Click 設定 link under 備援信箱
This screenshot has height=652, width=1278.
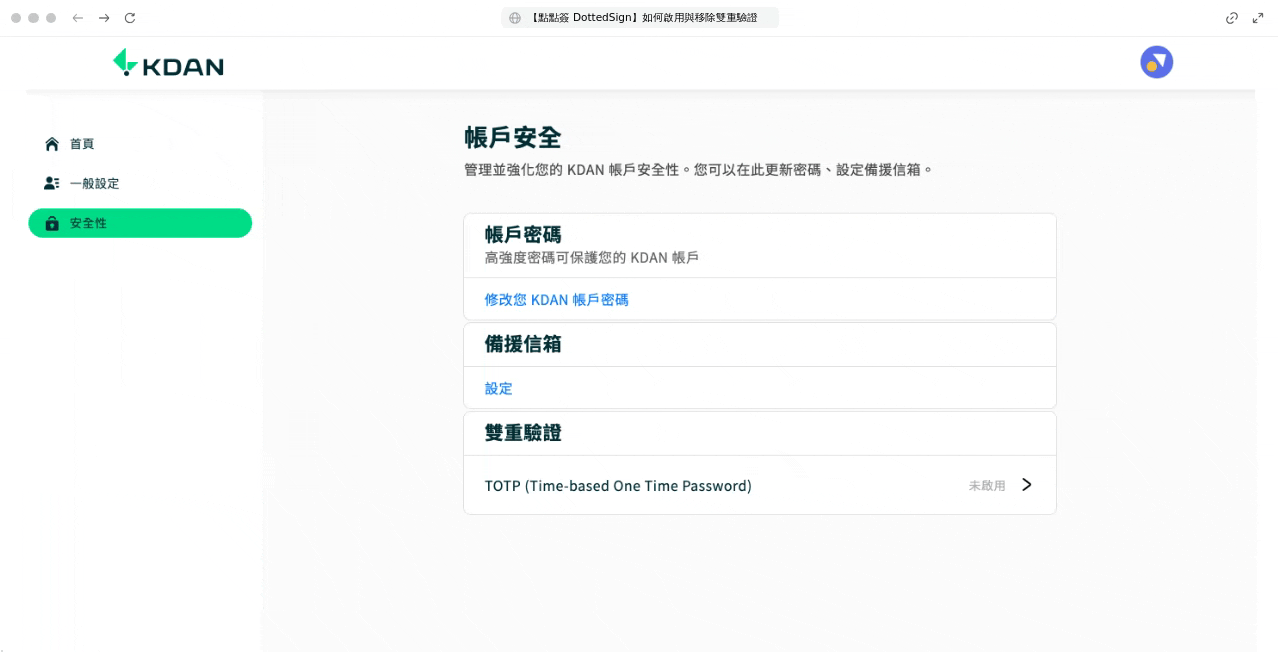click(x=498, y=388)
